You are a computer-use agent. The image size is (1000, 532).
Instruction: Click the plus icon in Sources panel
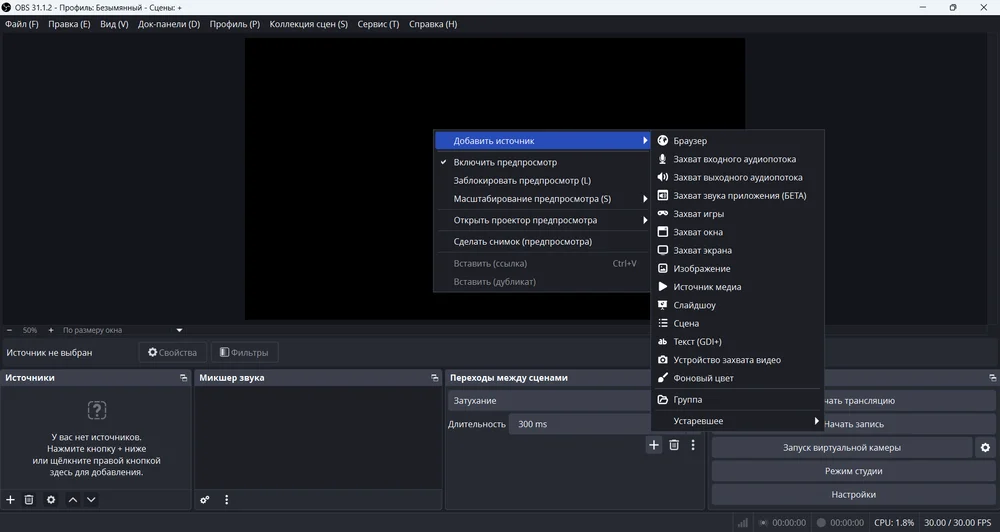tap(11, 500)
